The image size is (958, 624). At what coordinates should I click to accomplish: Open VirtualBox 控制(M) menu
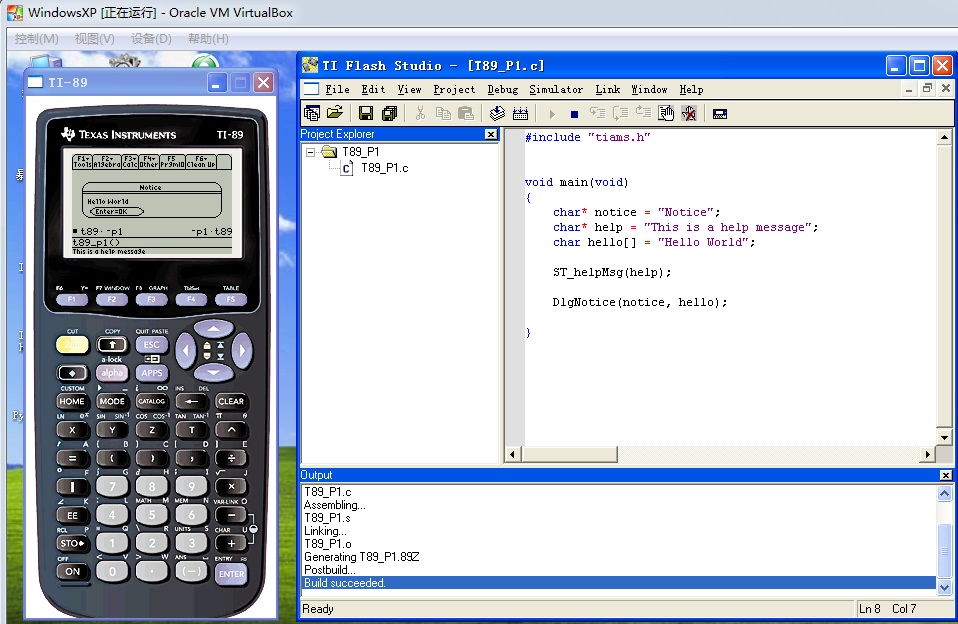tap(37, 39)
